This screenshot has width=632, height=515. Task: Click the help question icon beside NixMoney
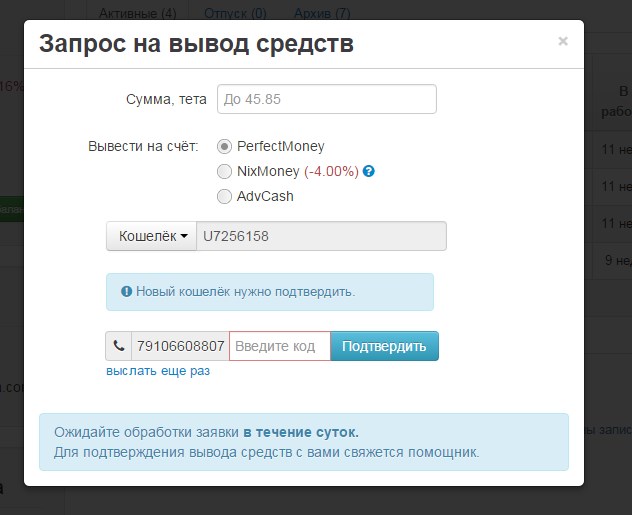click(369, 171)
